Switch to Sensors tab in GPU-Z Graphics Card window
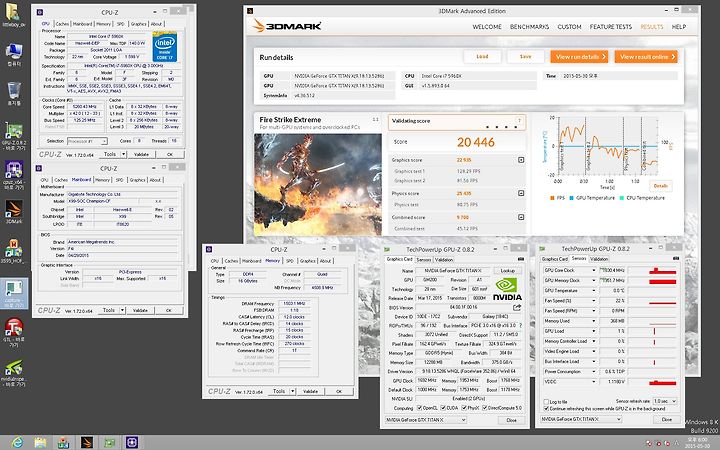The height and width of the screenshot is (450, 720). [423, 260]
